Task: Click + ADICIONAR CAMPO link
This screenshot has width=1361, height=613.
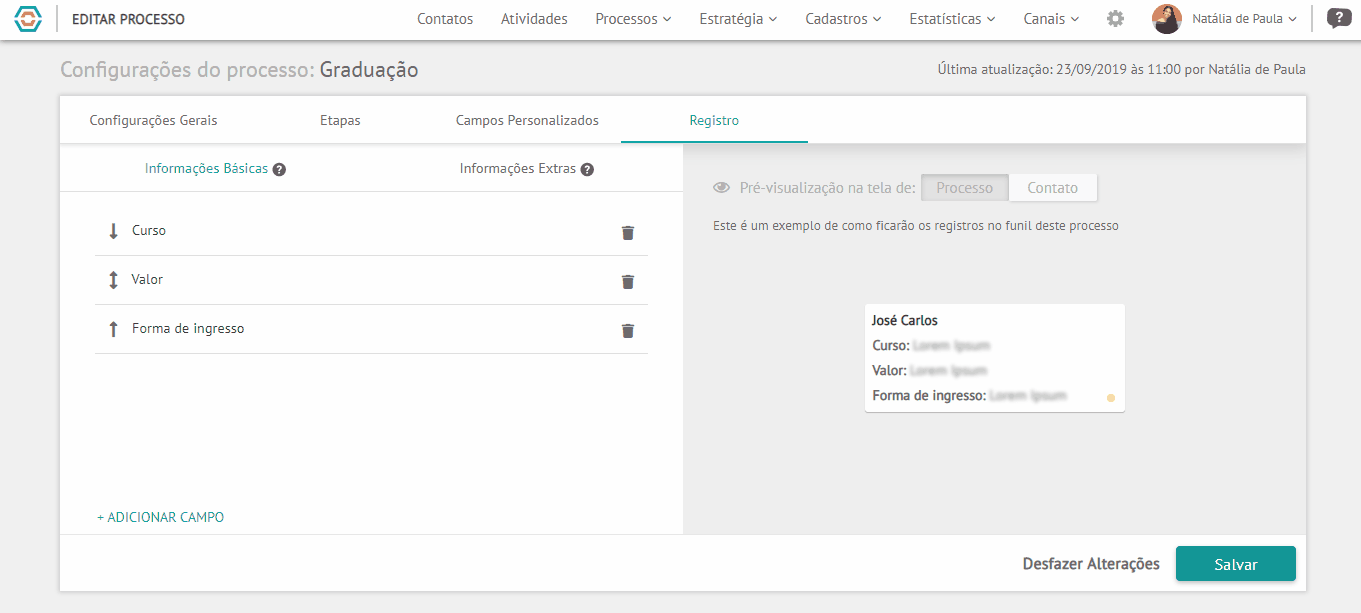Action: [160, 518]
